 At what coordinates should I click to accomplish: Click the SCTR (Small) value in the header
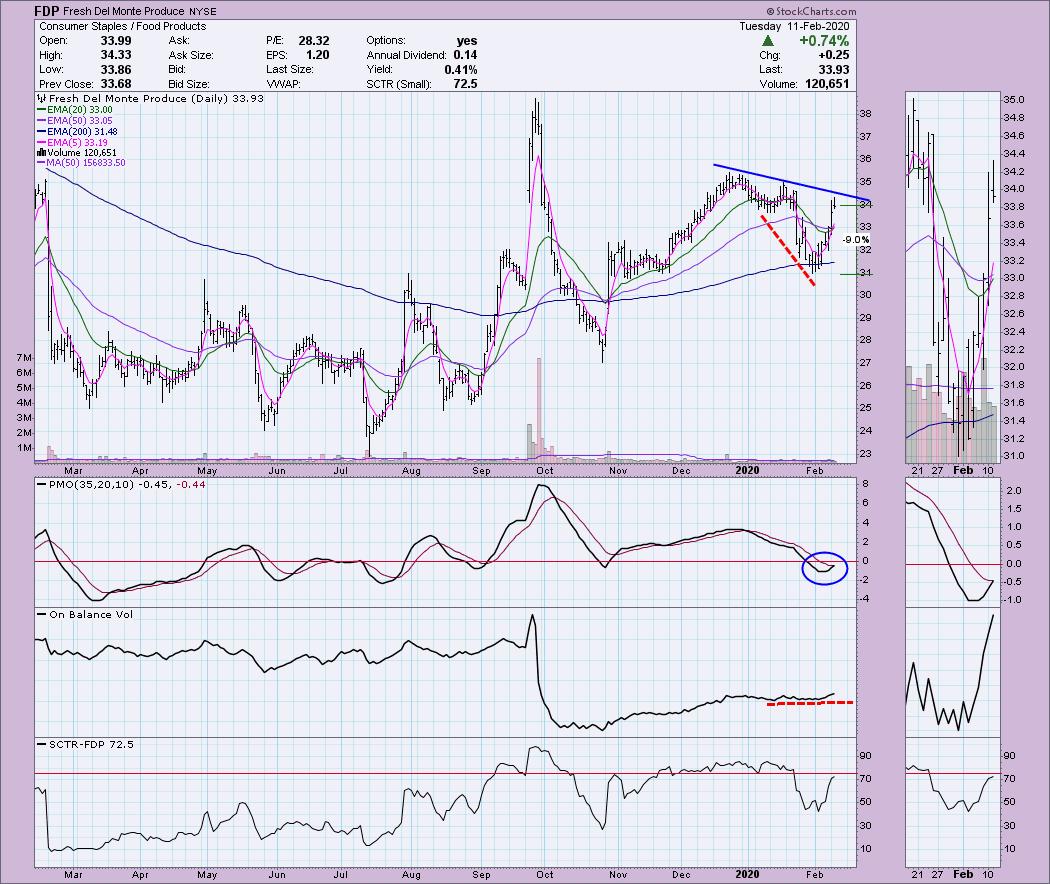465,84
